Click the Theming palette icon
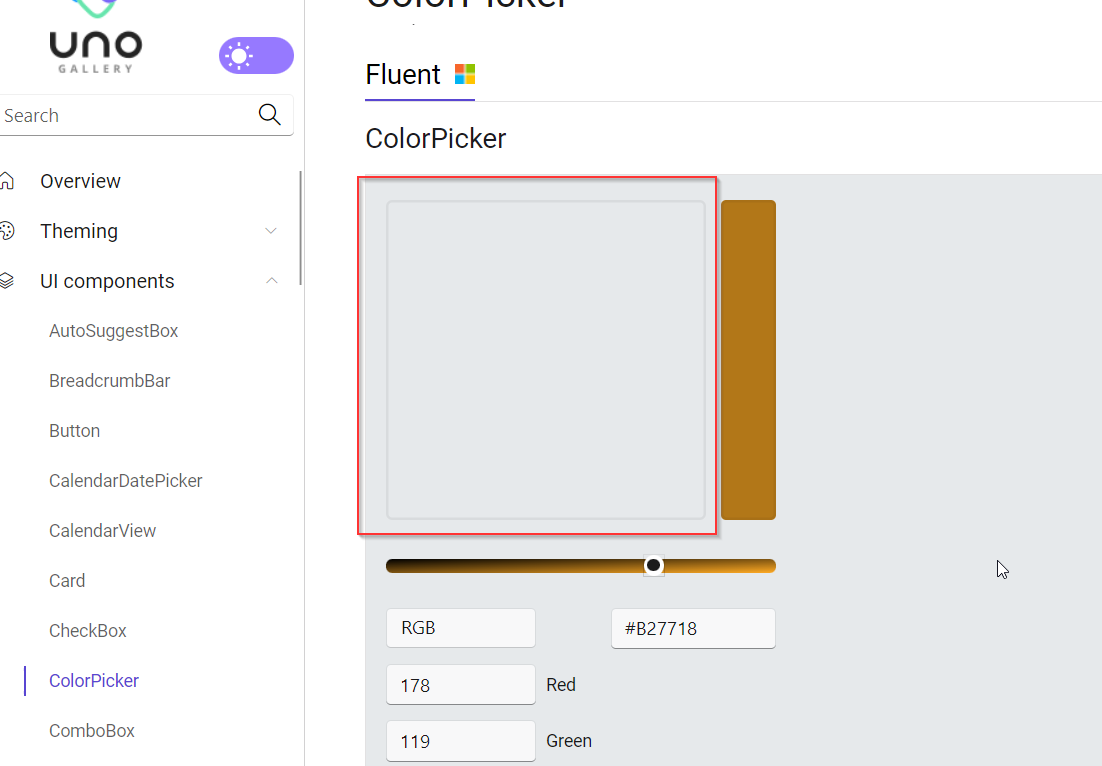Screen dimensions: 1102x766 [10, 230]
